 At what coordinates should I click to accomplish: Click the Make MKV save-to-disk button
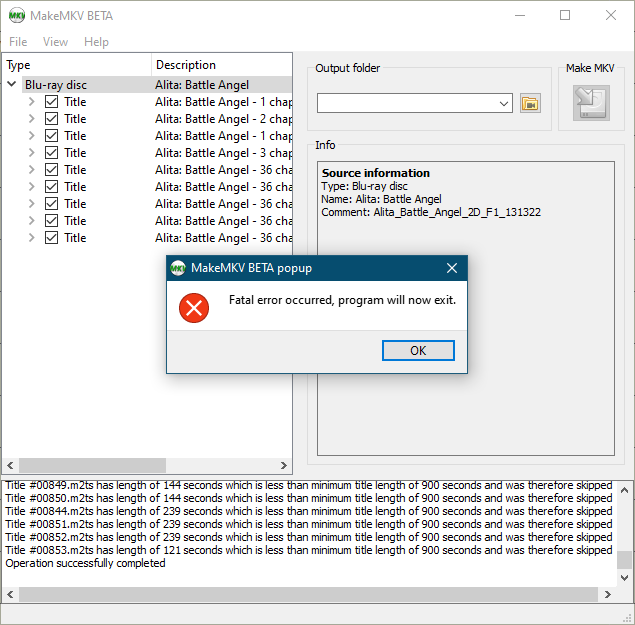pos(591,103)
